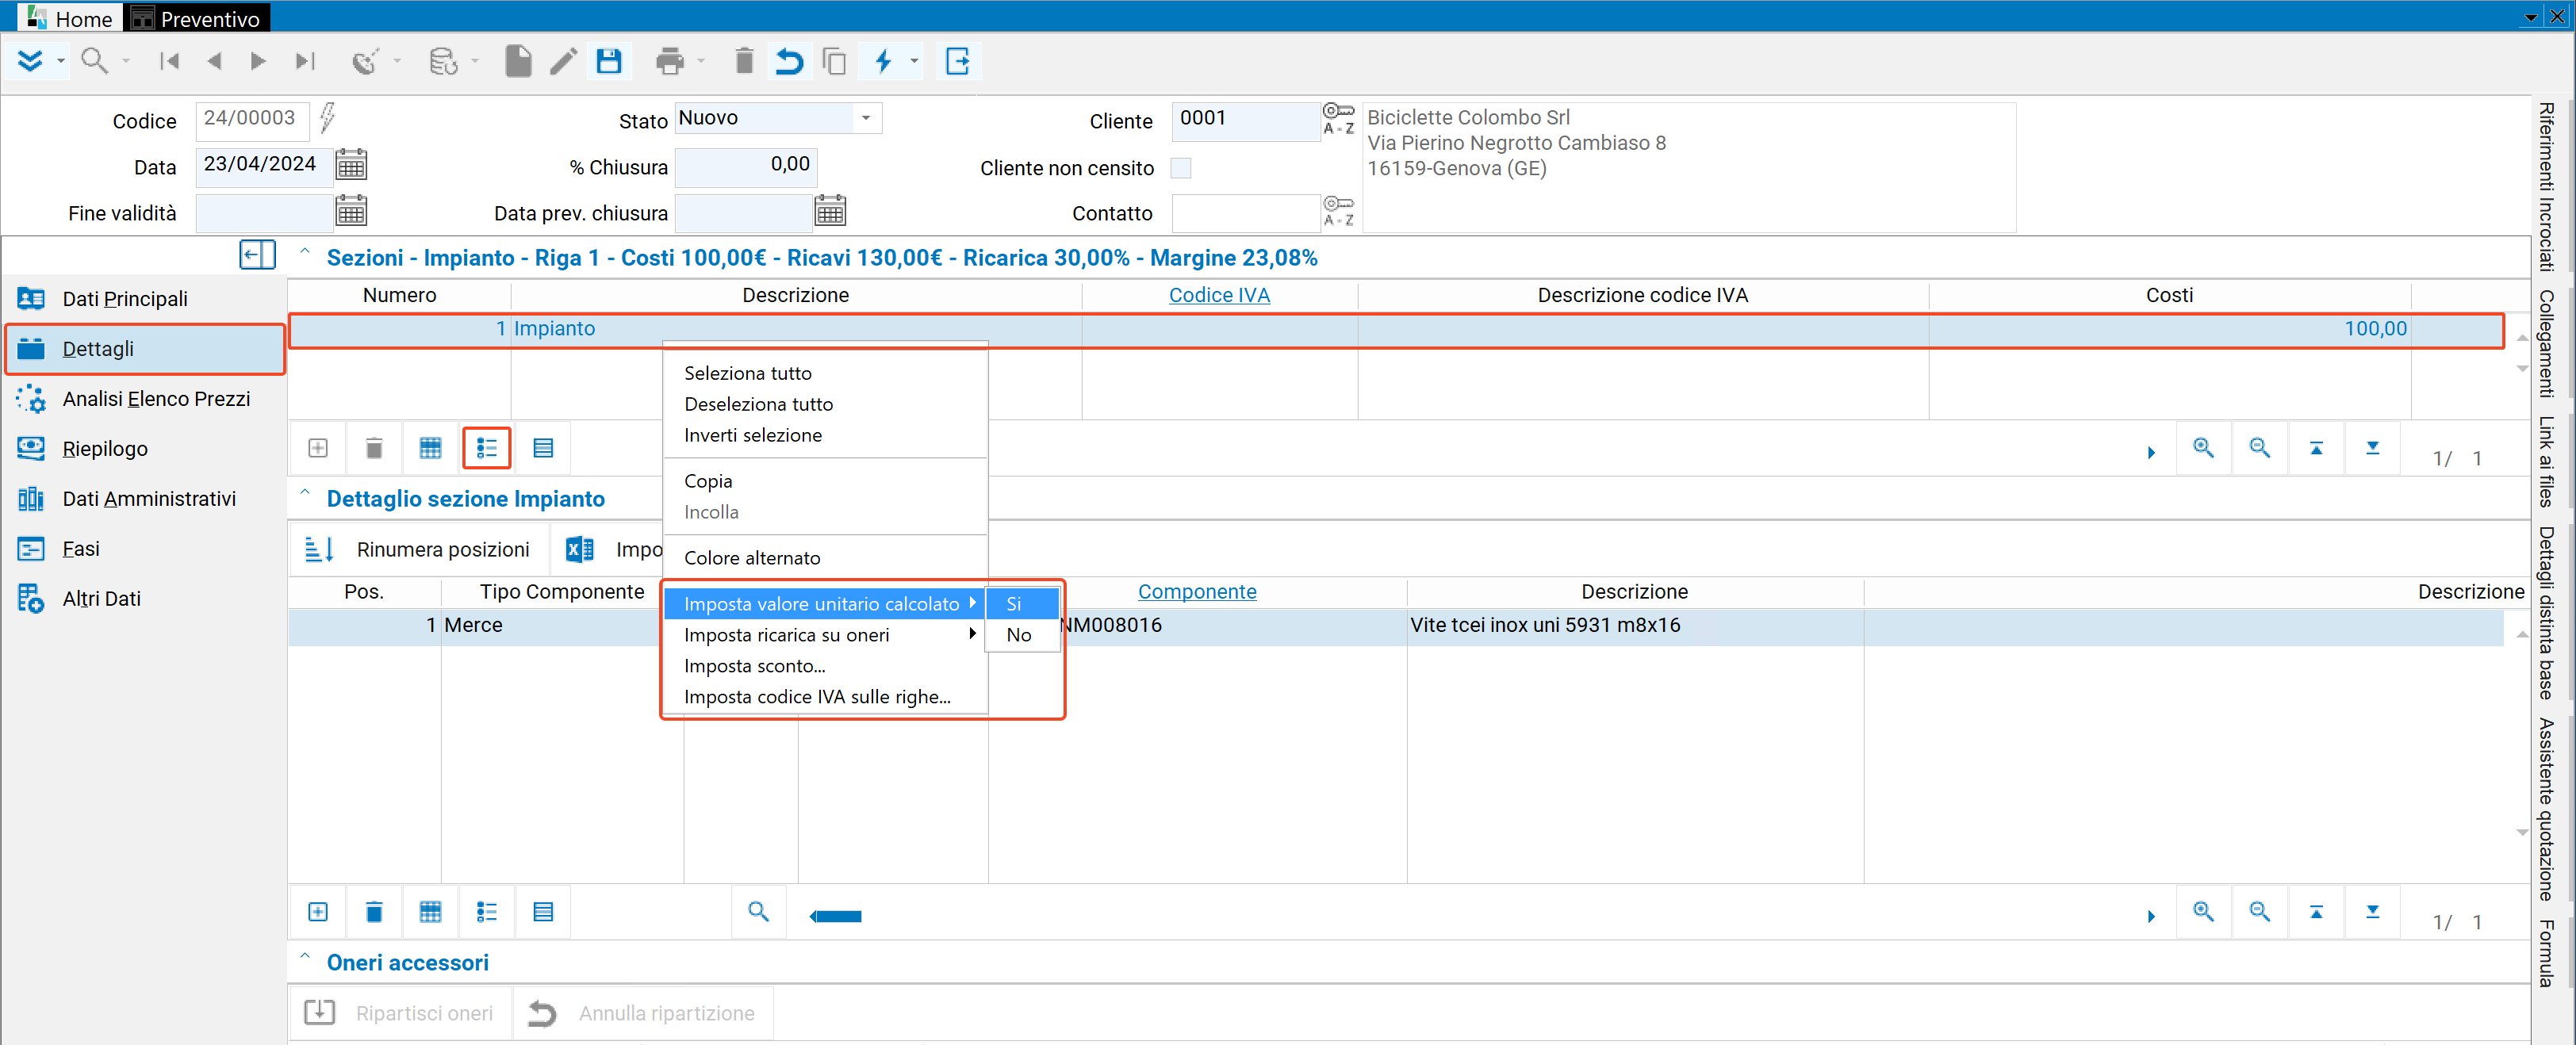
Task: Open the Stato dropdown
Action: point(866,118)
